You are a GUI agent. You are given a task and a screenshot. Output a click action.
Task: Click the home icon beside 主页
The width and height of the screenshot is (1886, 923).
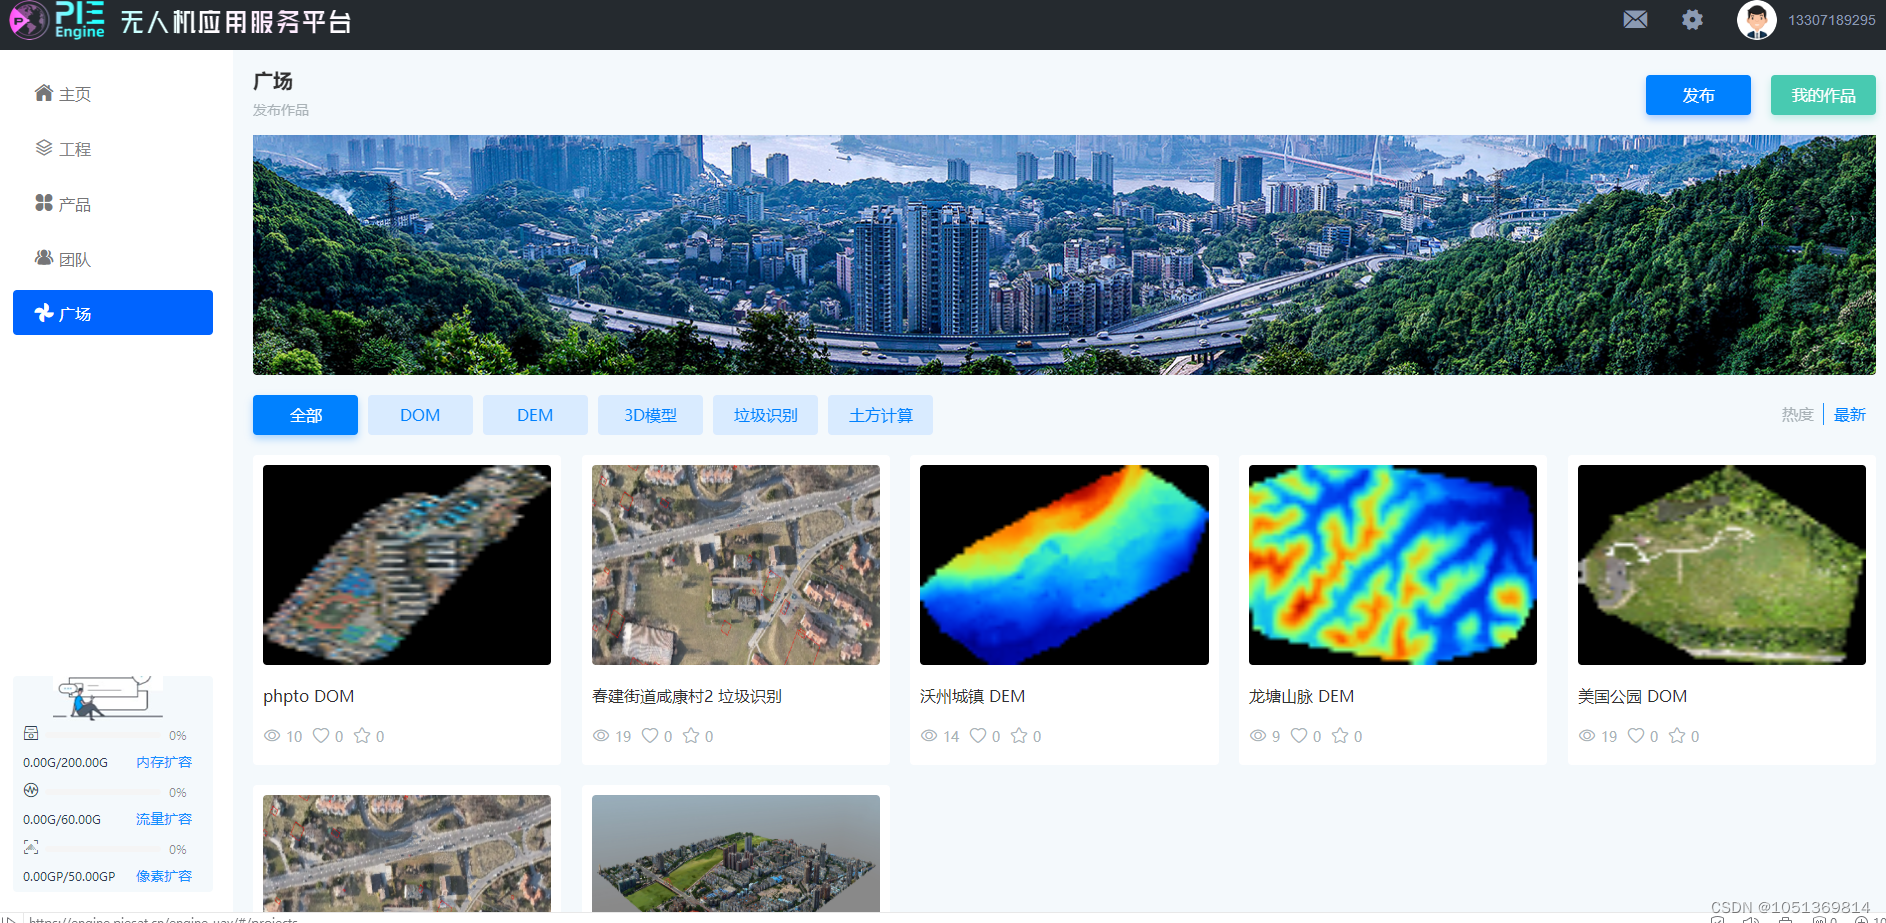[x=44, y=93]
